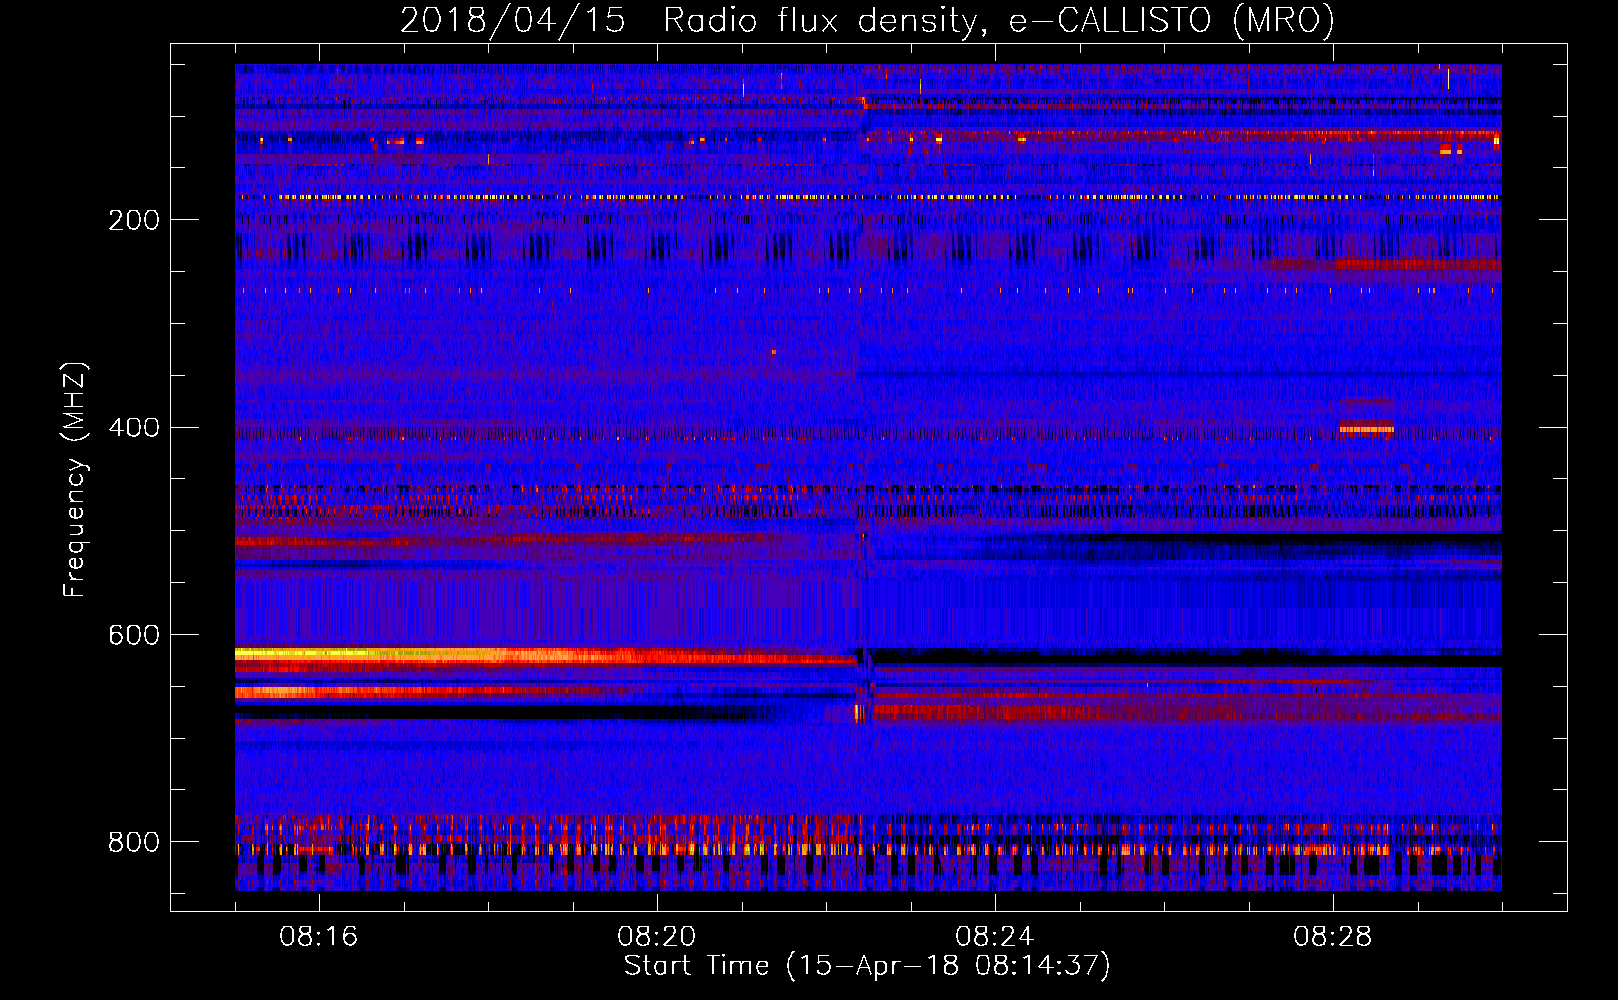This screenshot has height=1000, width=1618.
Task: Click the plot title '2018/04/15 Radio flux density, e-CALLISTO (MRO)'
Action: (867, 20)
